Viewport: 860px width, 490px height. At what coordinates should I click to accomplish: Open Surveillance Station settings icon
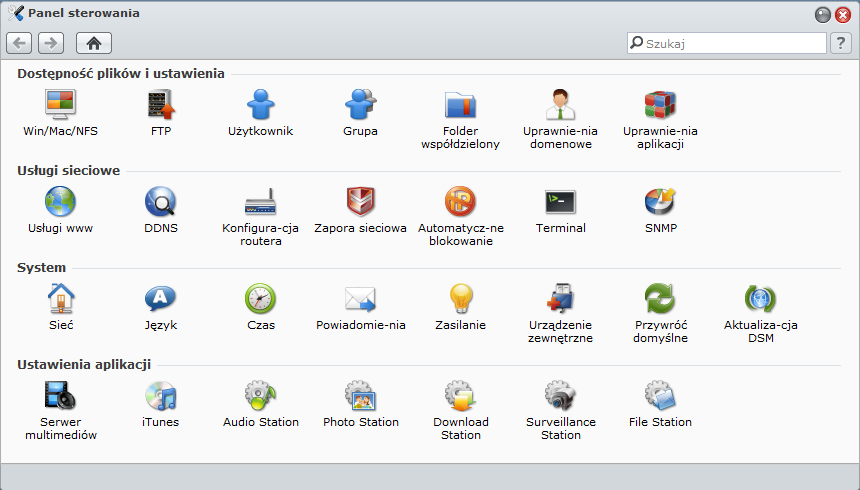coord(561,396)
